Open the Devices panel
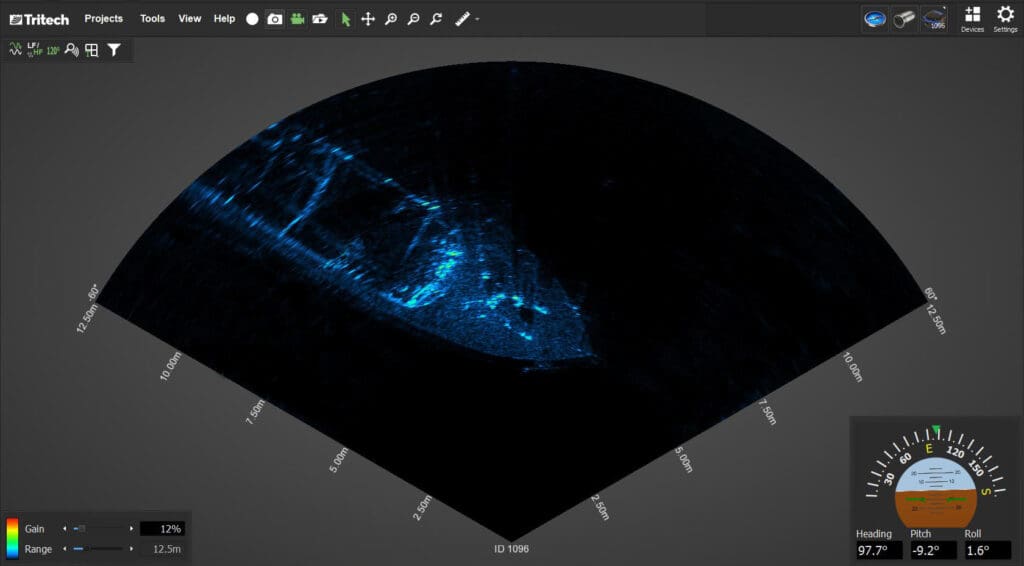Viewport: 1024px width, 566px height. (x=972, y=19)
